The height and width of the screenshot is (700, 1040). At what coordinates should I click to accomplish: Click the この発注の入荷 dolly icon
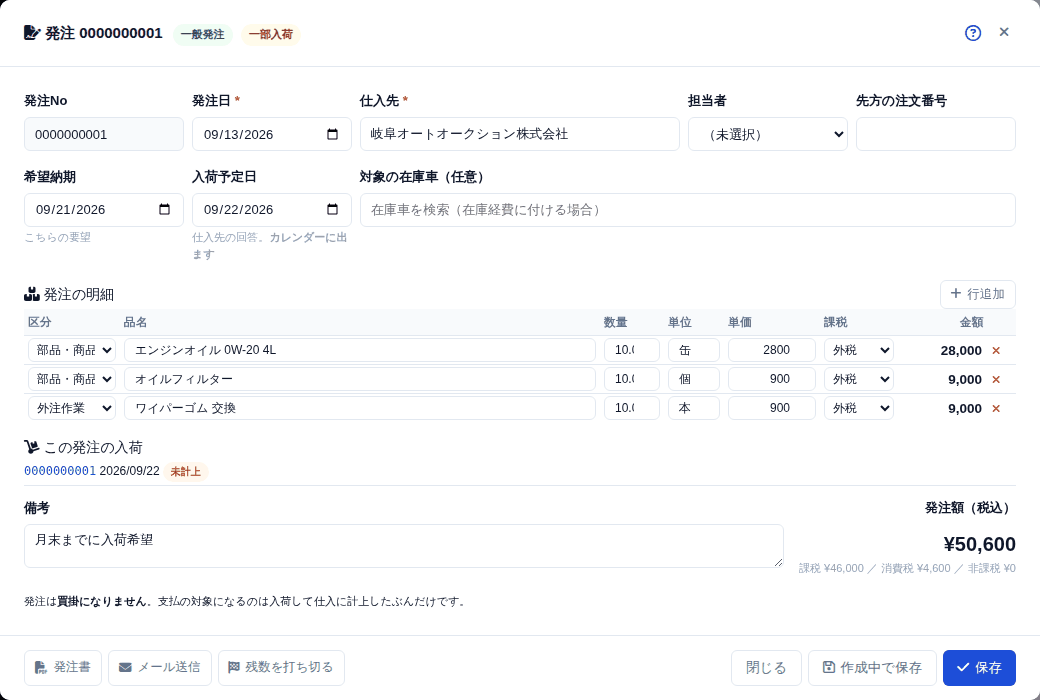(32, 447)
